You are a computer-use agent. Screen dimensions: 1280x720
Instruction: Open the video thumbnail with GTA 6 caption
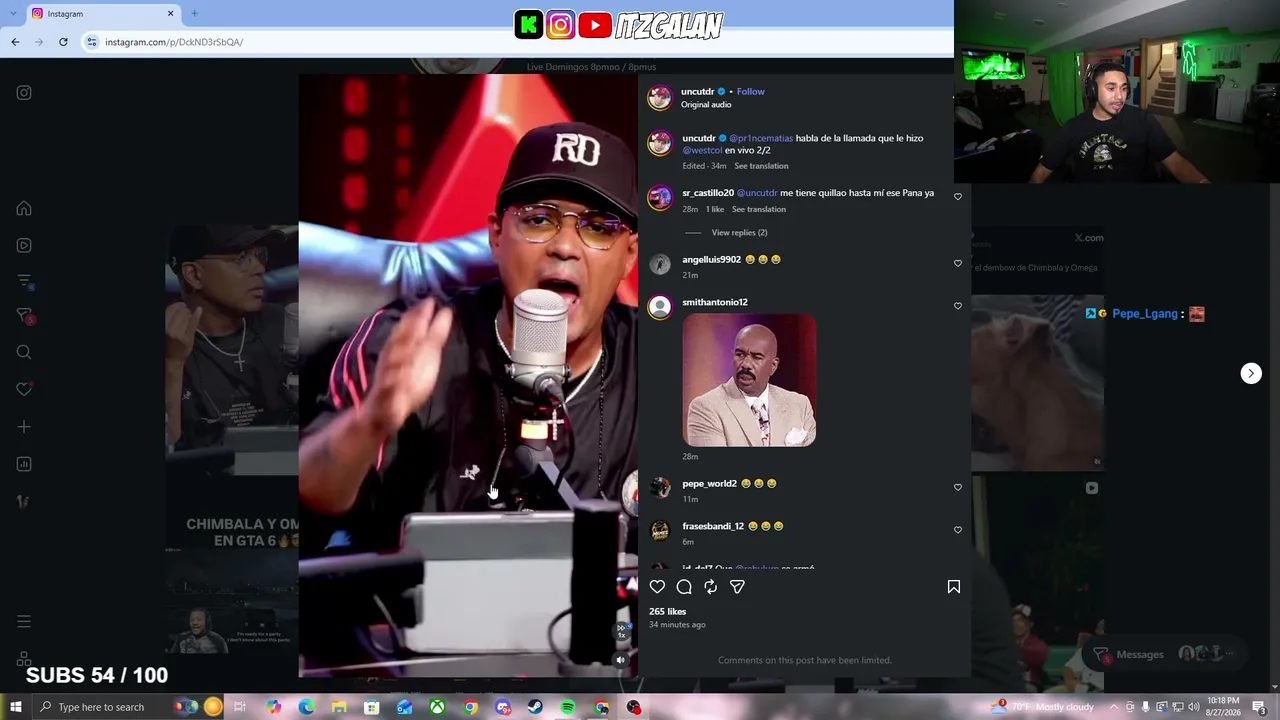click(232, 387)
